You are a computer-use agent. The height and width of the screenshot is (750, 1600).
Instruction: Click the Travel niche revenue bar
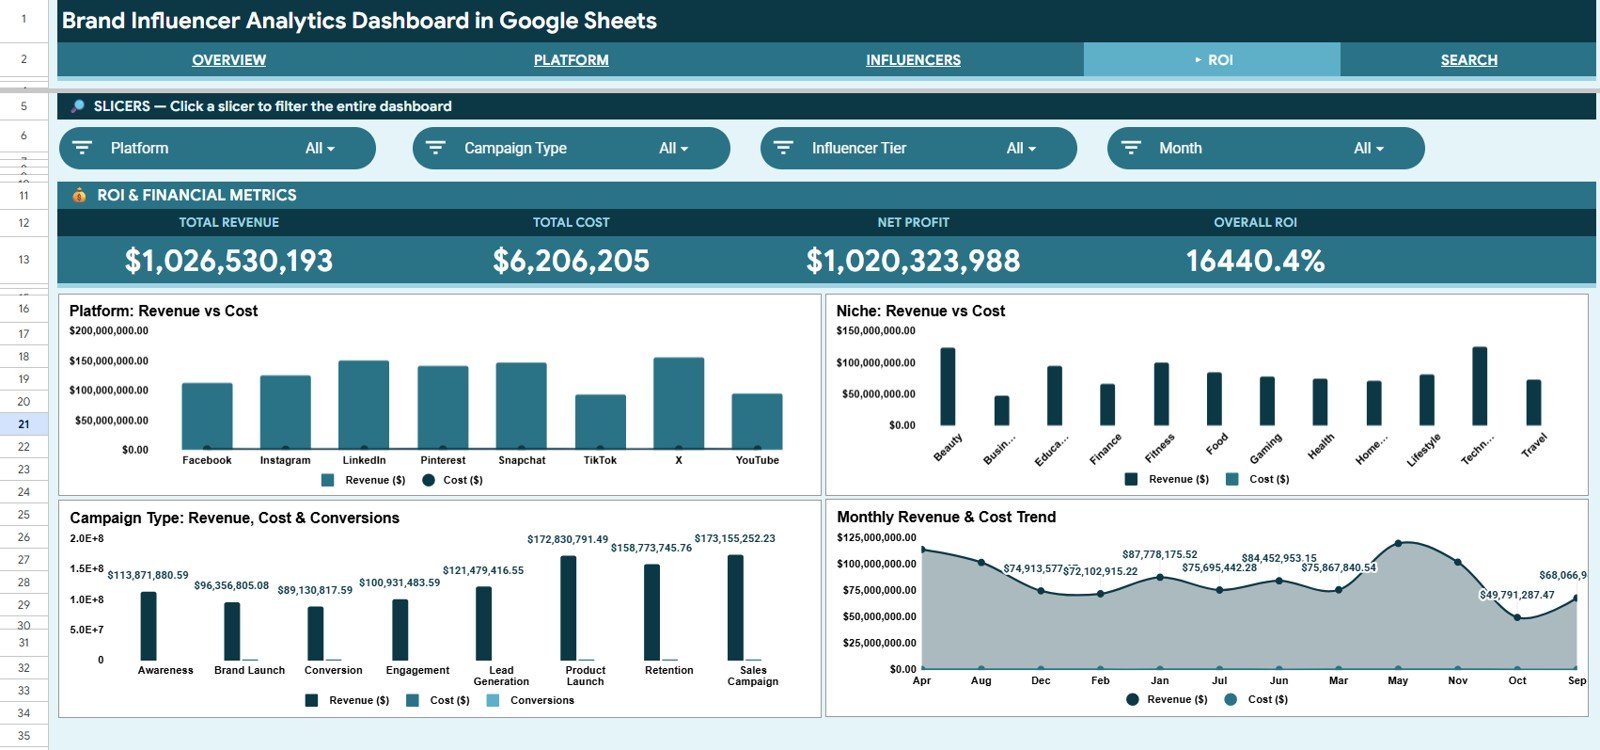click(1534, 403)
